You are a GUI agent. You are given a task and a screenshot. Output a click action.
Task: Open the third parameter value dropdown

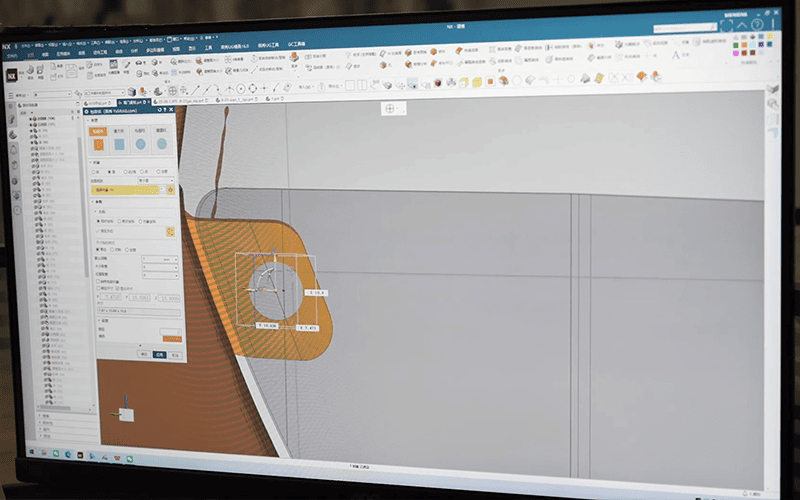click(160, 276)
